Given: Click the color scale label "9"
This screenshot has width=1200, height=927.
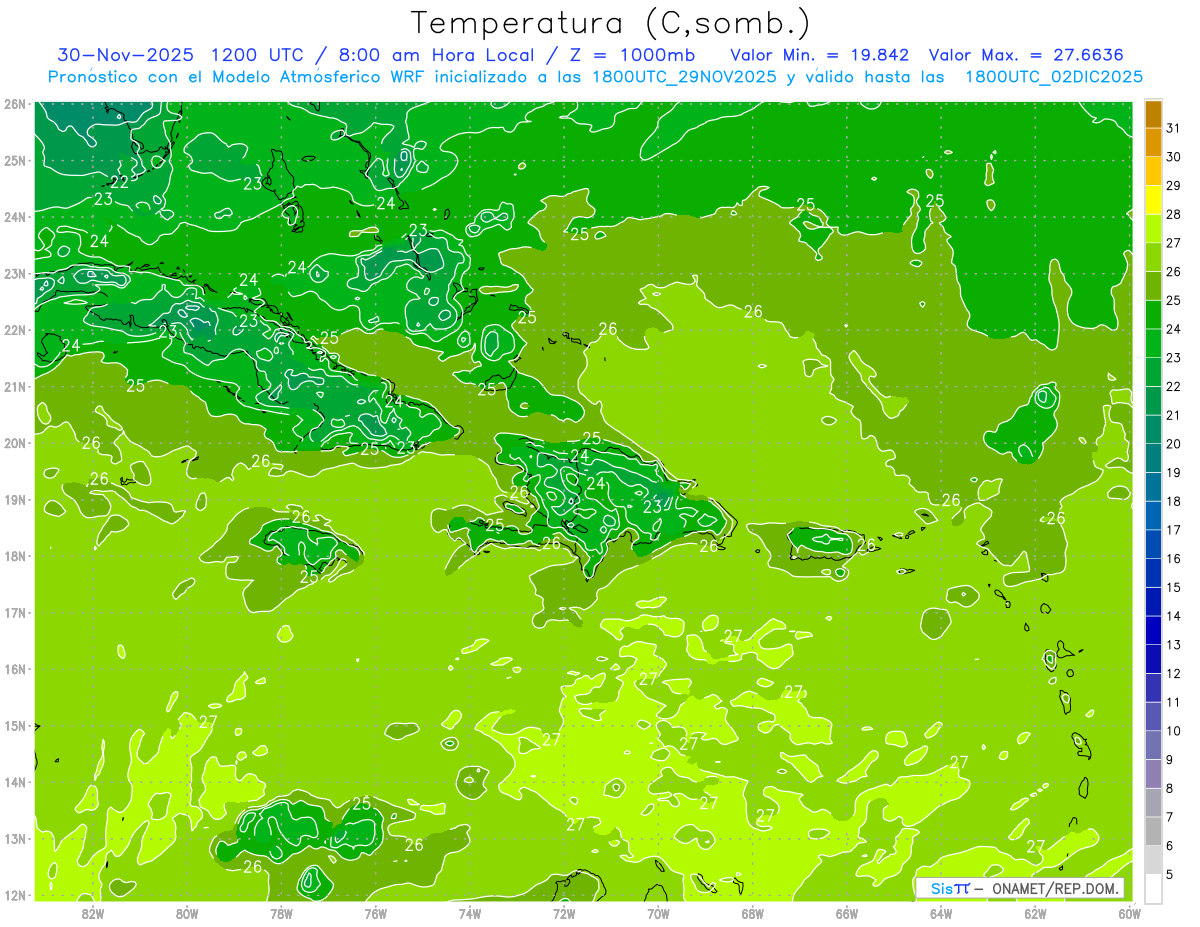Looking at the screenshot, I should (x=1170, y=759).
